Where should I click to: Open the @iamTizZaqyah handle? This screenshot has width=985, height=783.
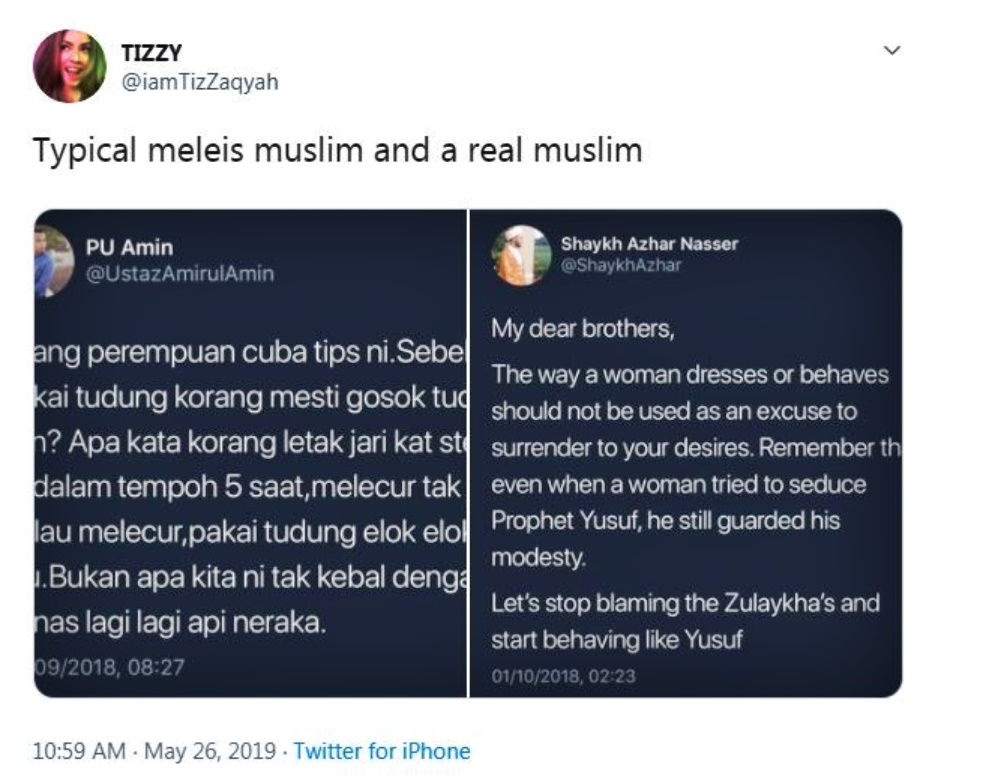point(200,82)
